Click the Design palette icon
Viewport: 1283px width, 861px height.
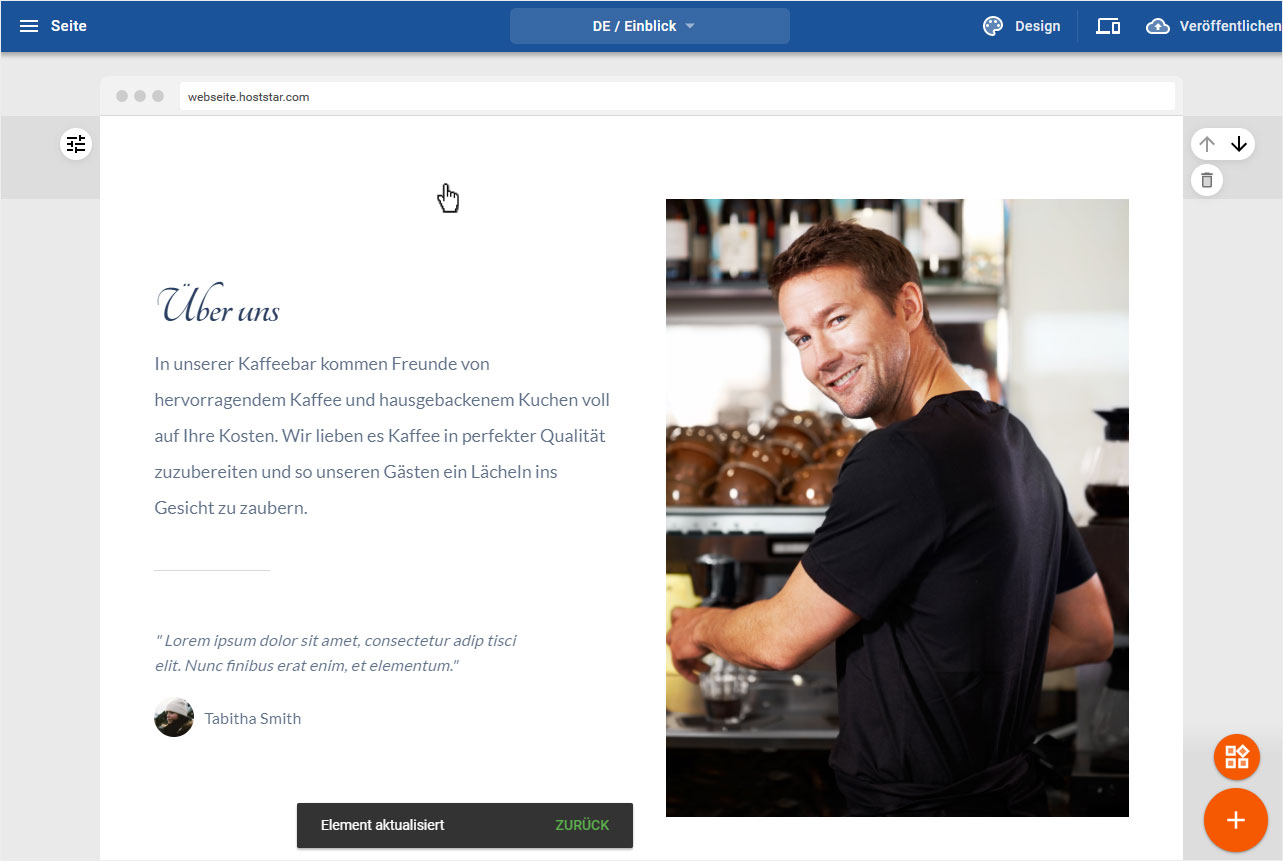(x=992, y=26)
